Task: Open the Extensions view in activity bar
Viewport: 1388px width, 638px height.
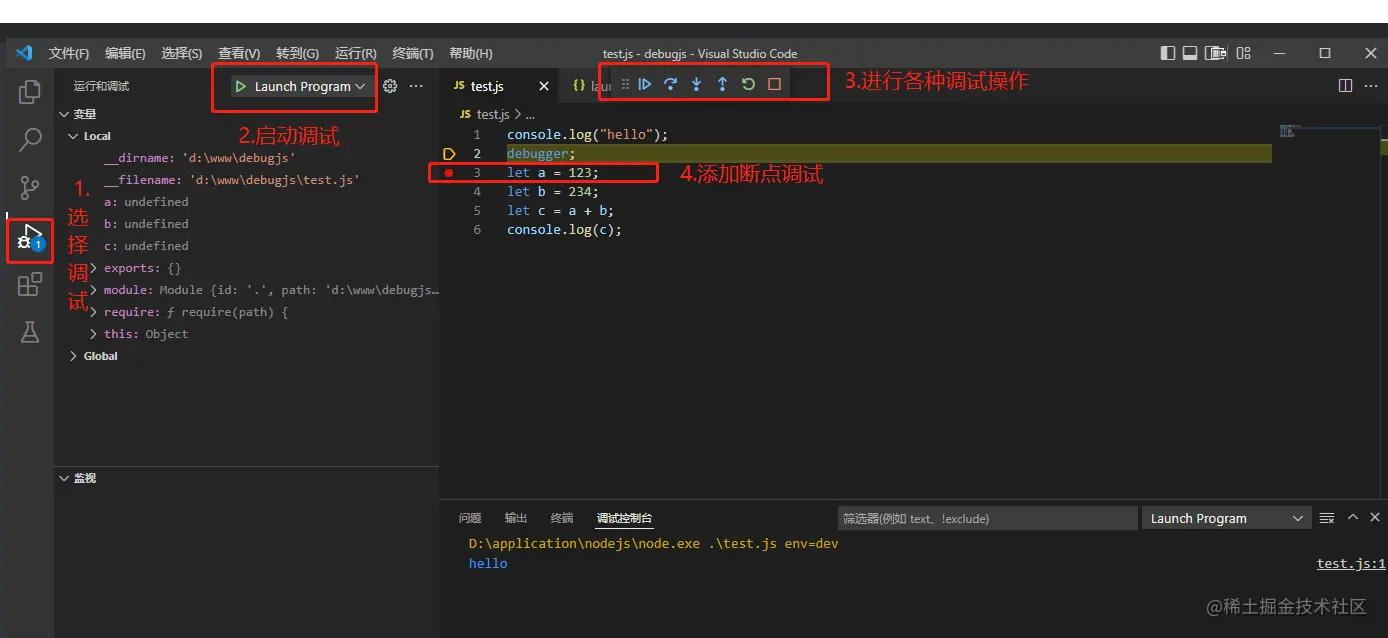Action: [30, 285]
